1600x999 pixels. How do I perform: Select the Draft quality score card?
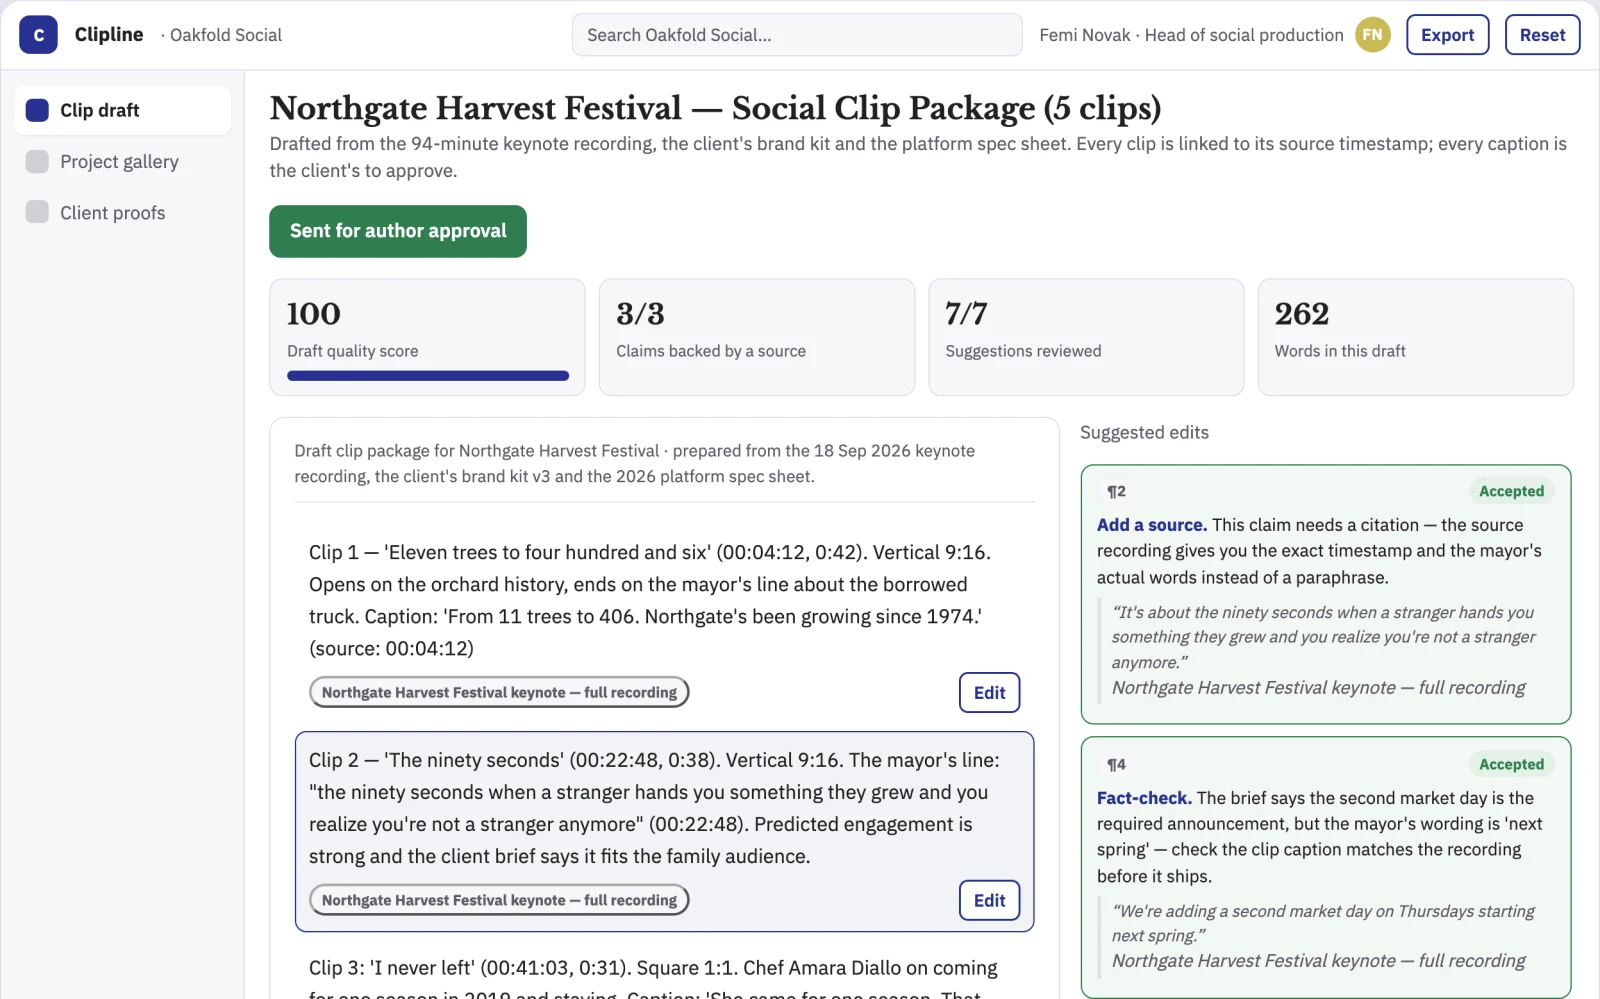pos(427,337)
